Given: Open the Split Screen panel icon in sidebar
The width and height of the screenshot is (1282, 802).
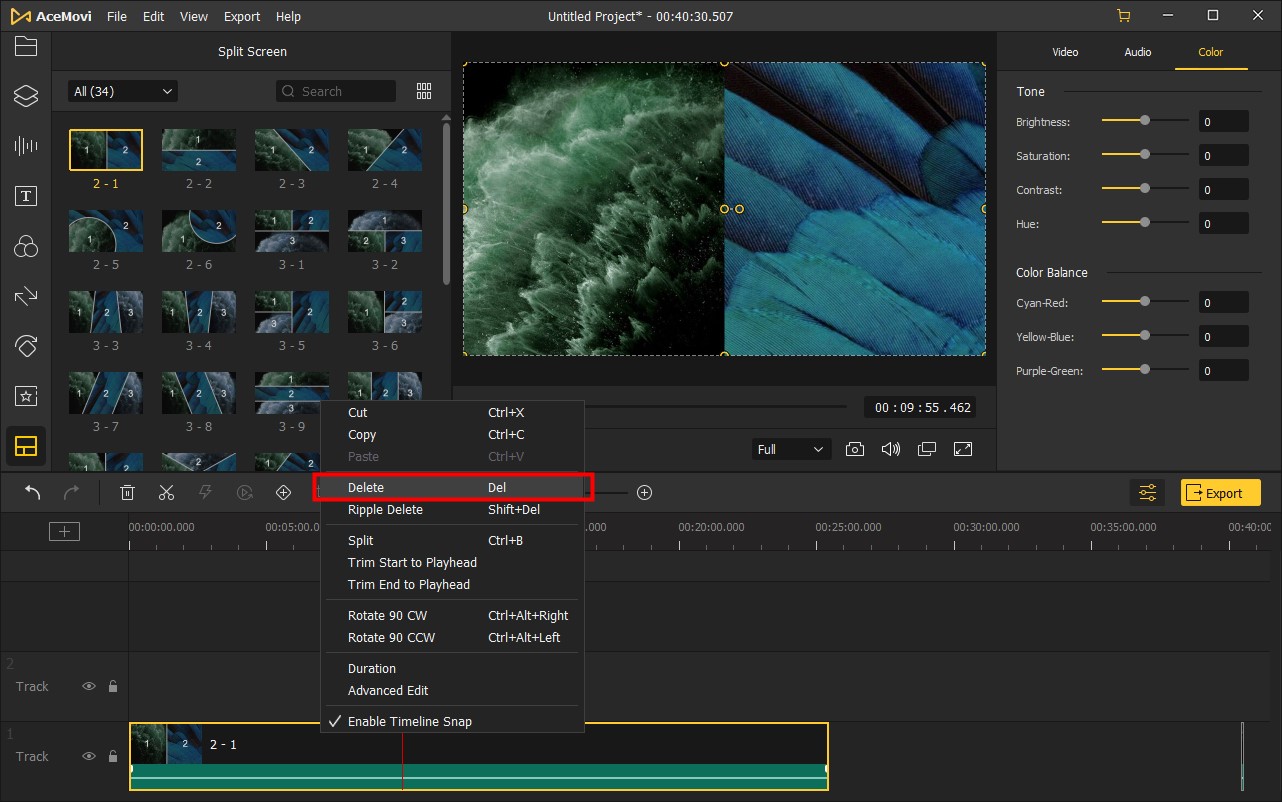Looking at the screenshot, I should [x=26, y=446].
